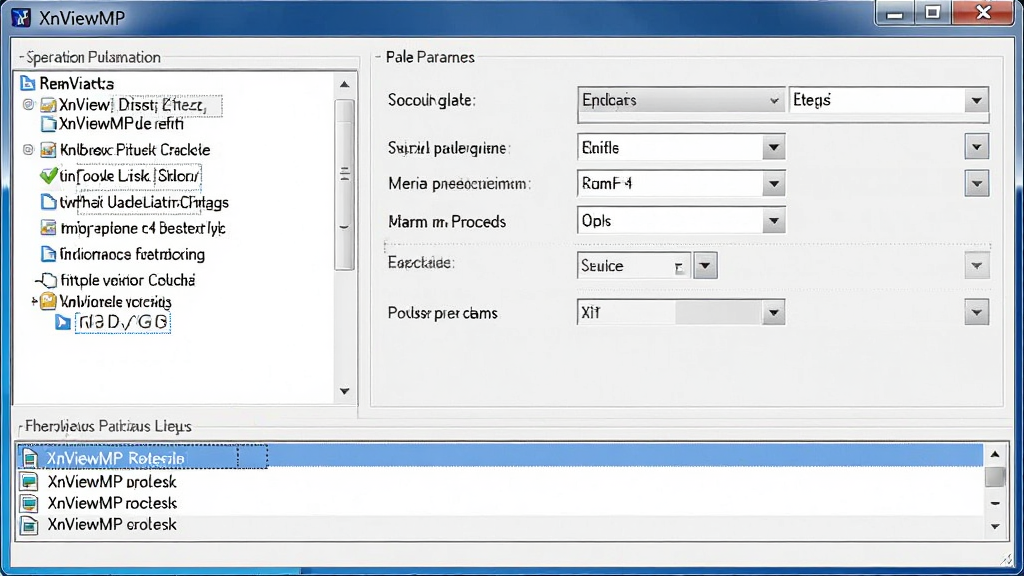Click the icon beside XnViewMP prolesk

(29, 482)
